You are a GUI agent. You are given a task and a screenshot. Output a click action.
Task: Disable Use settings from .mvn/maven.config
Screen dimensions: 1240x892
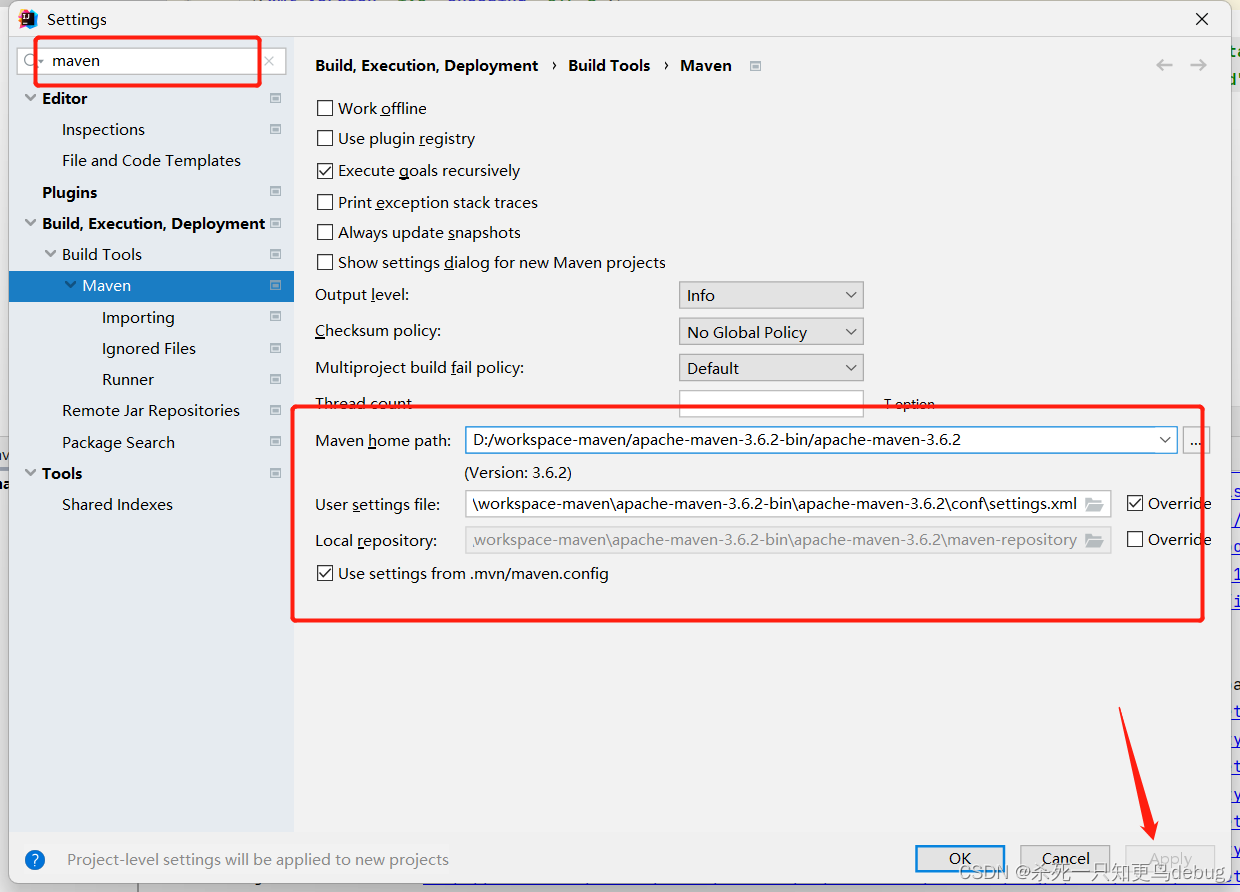point(325,573)
